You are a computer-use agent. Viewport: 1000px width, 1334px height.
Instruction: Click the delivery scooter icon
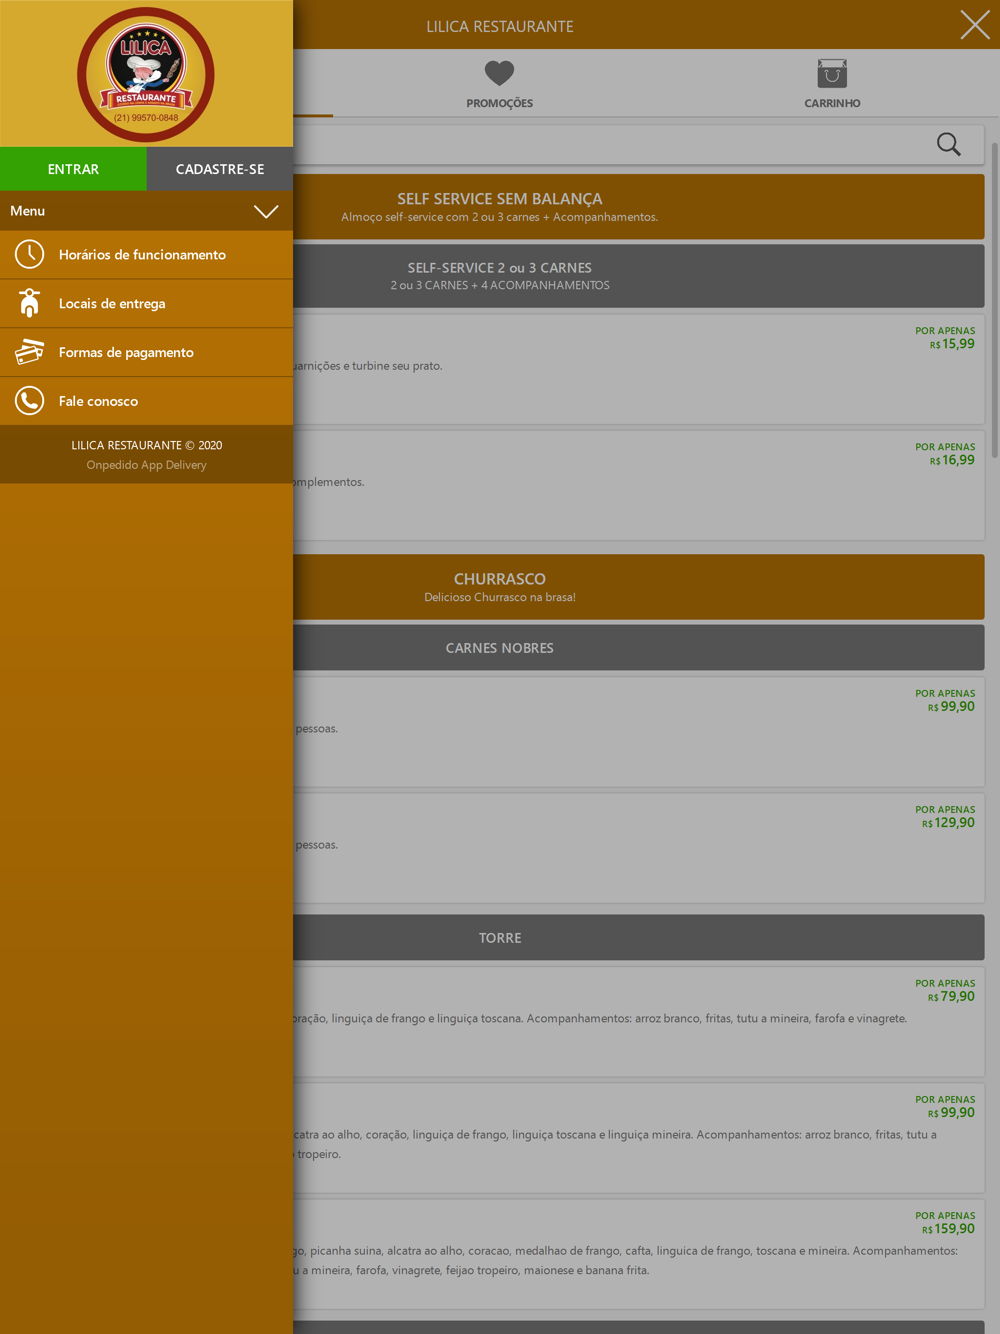coord(29,303)
